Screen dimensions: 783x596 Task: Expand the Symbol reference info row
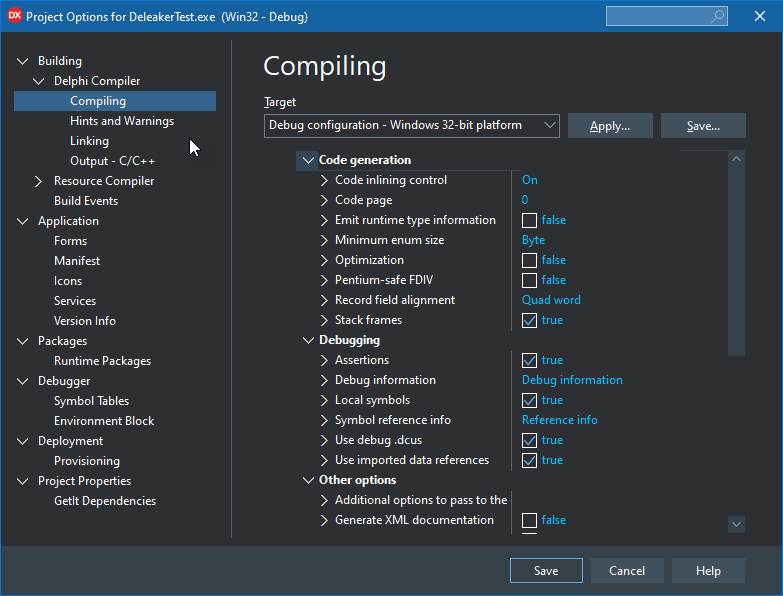coord(324,420)
